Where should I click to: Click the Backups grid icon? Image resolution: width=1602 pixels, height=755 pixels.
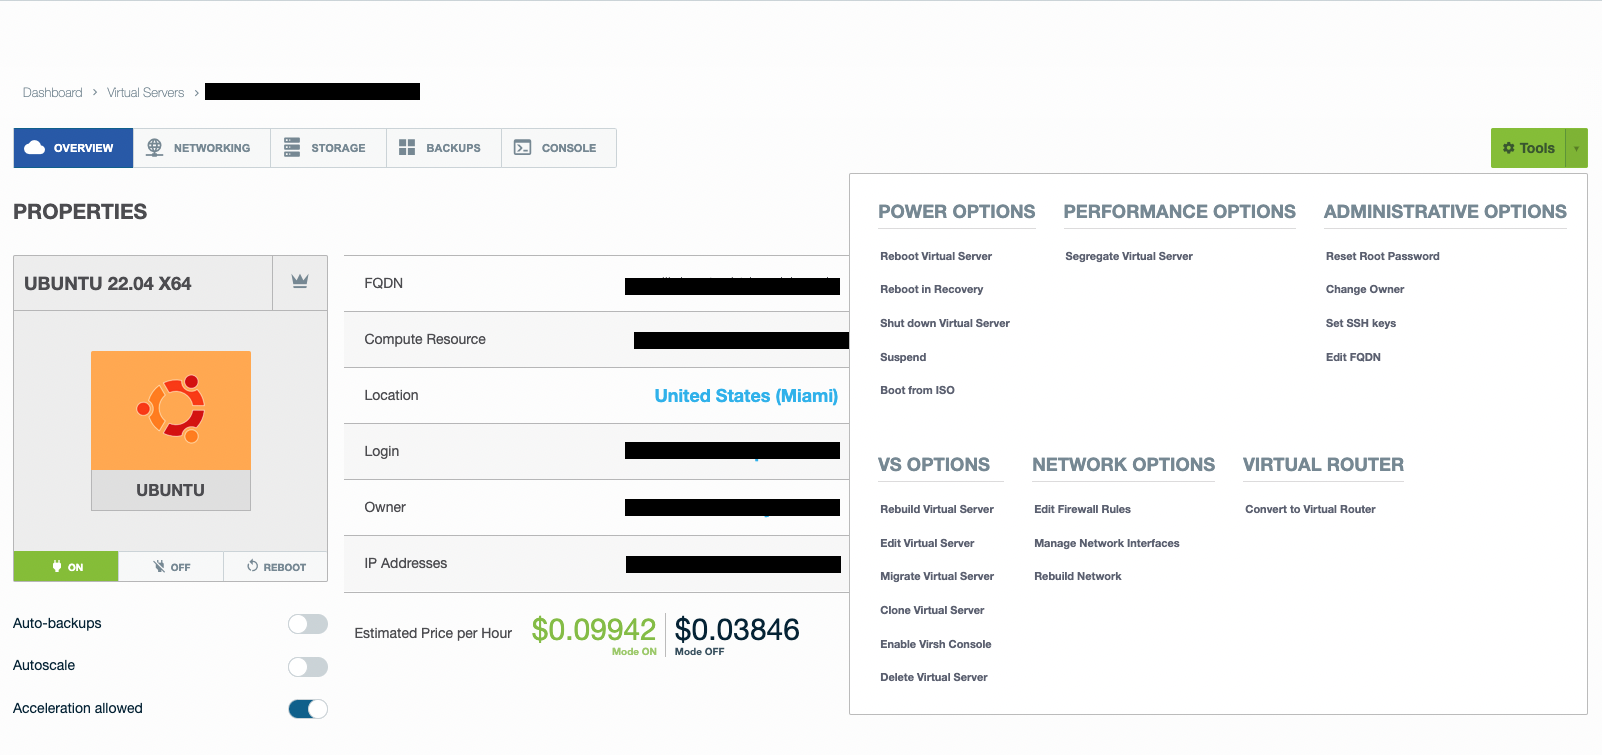pyautogui.click(x=407, y=148)
